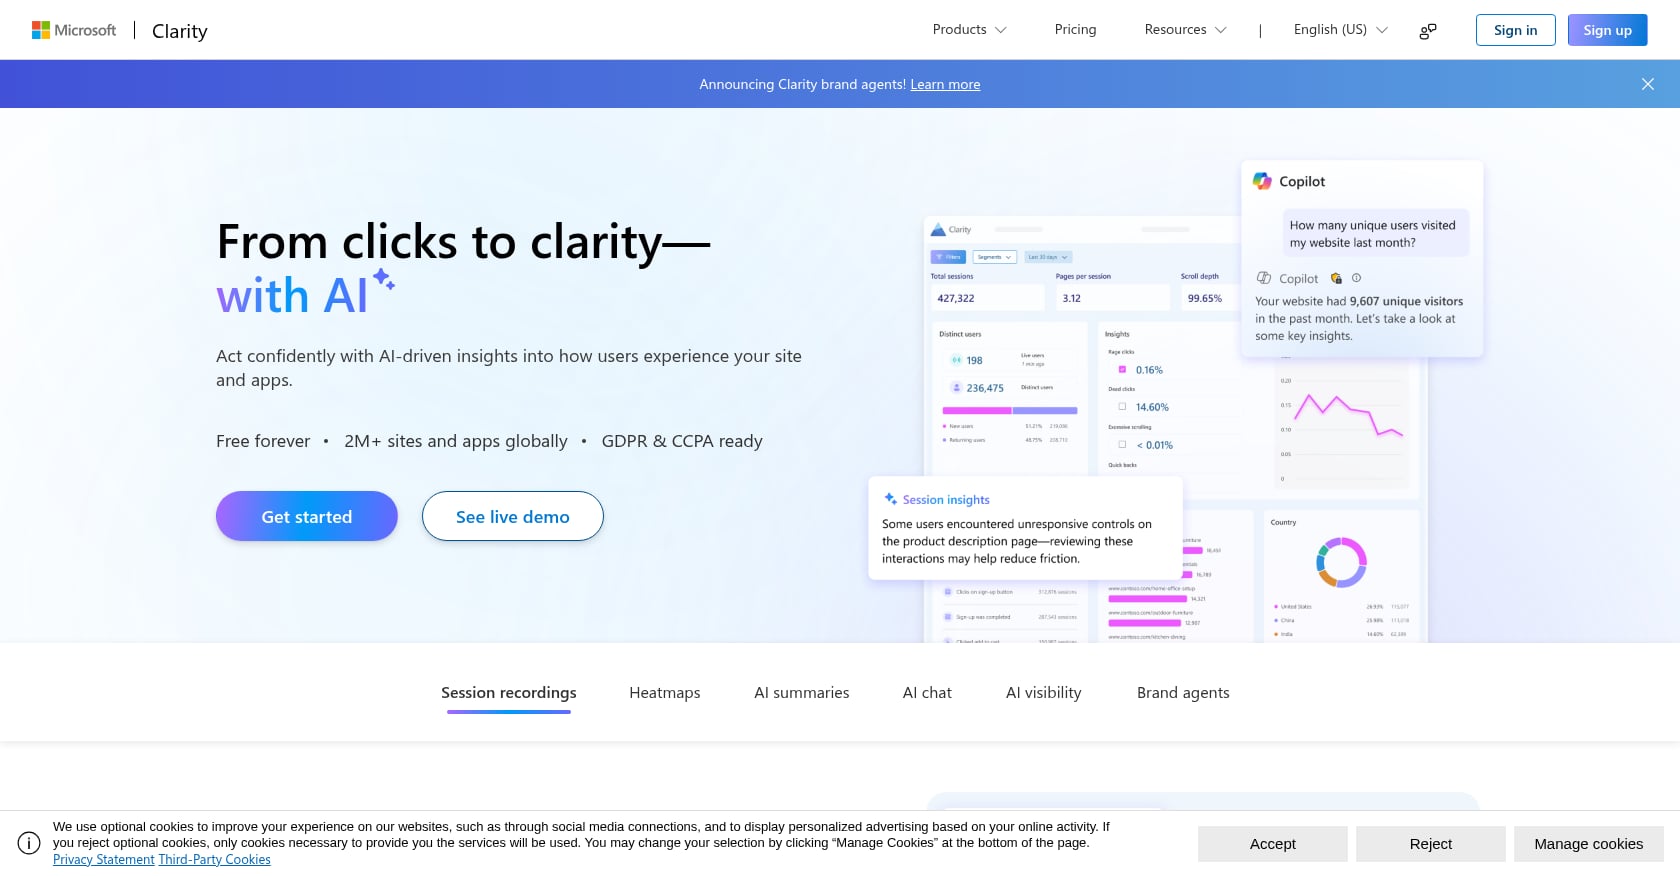Click the Microsoft logo
1680x876 pixels.
(x=74, y=30)
